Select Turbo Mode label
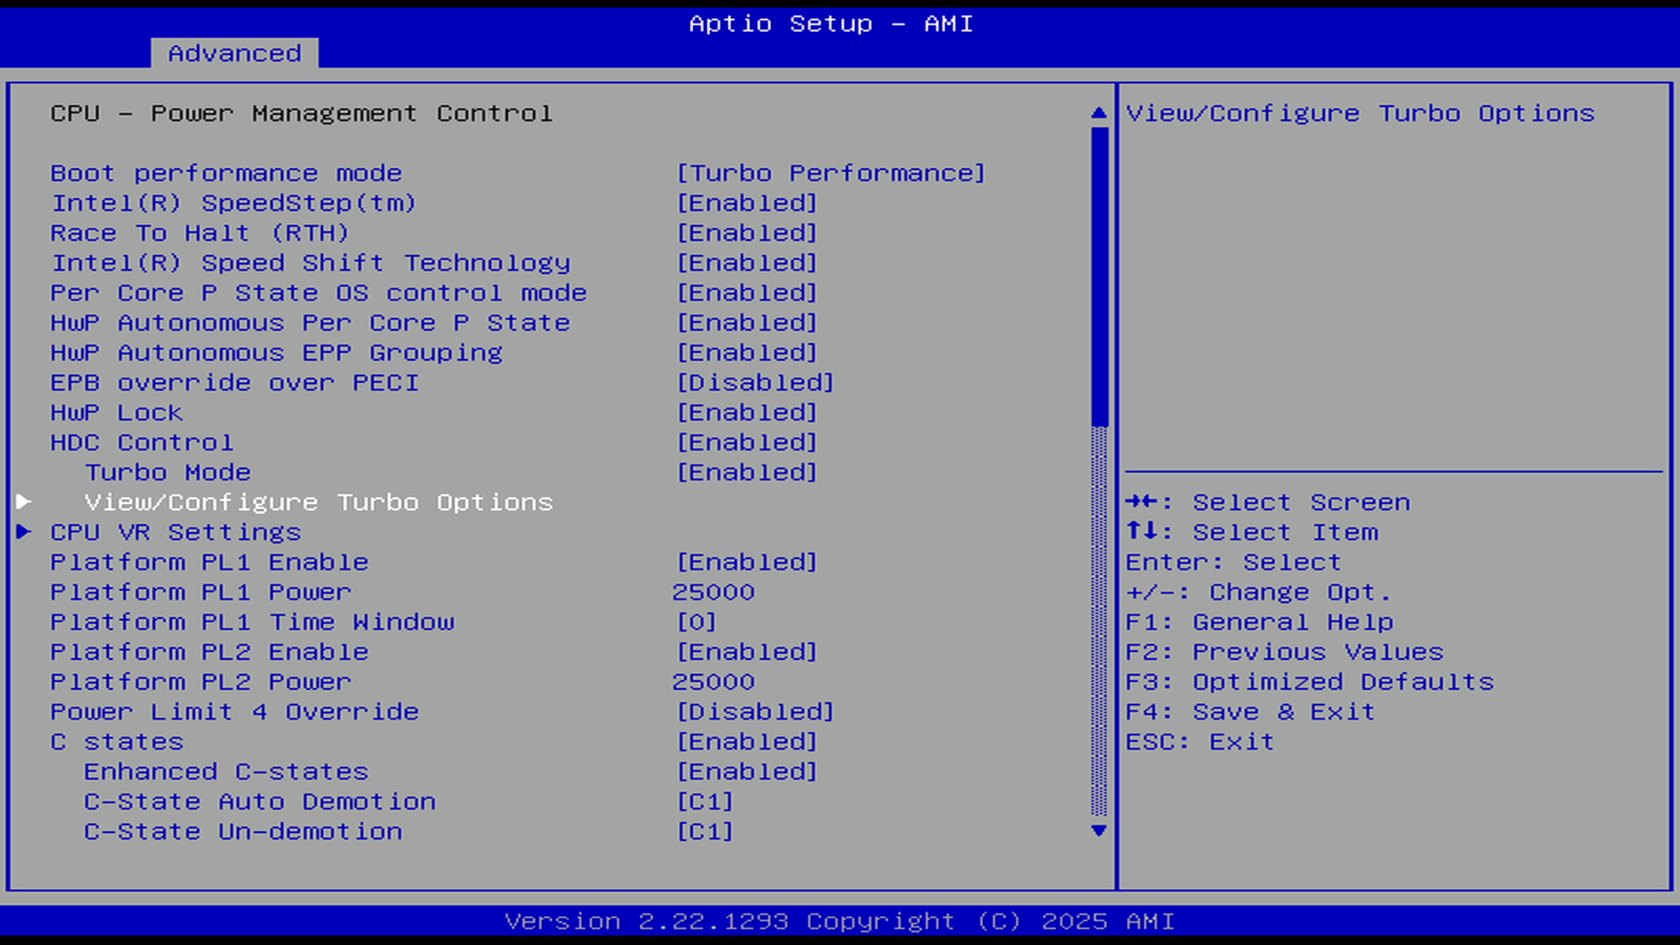This screenshot has width=1680, height=945. [x=168, y=473]
